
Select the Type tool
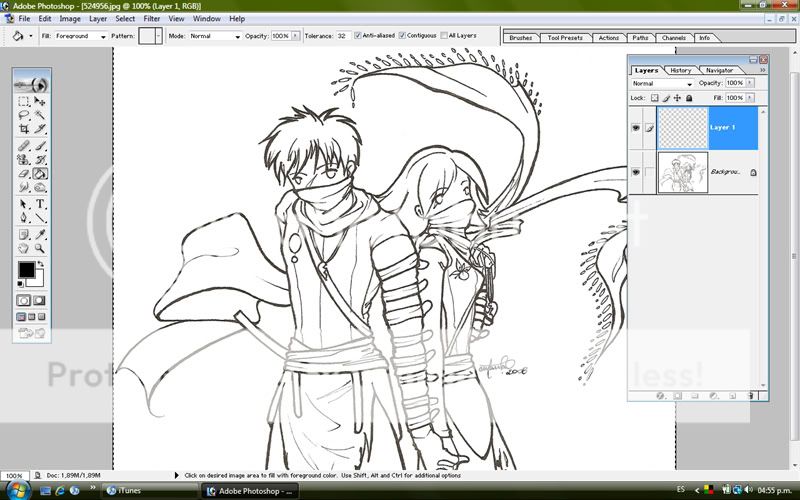pyautogui.click(x=41, y=203)
